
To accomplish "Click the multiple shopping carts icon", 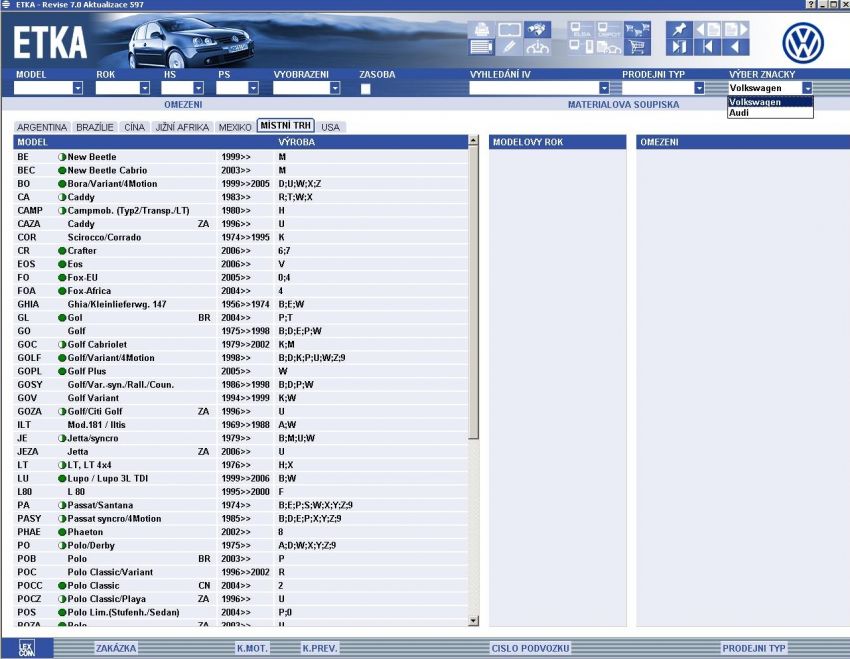I will [637, 29].
